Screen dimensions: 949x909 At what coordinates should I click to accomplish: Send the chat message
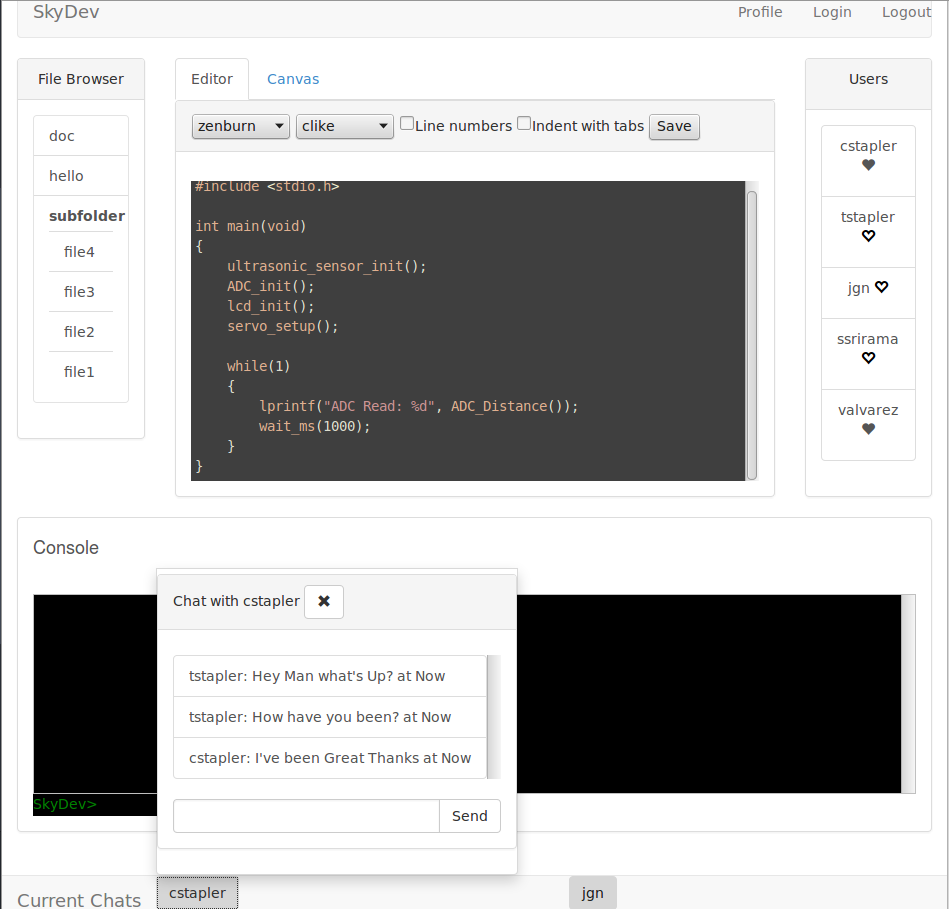pyautogui.click(x=469, y=816)
